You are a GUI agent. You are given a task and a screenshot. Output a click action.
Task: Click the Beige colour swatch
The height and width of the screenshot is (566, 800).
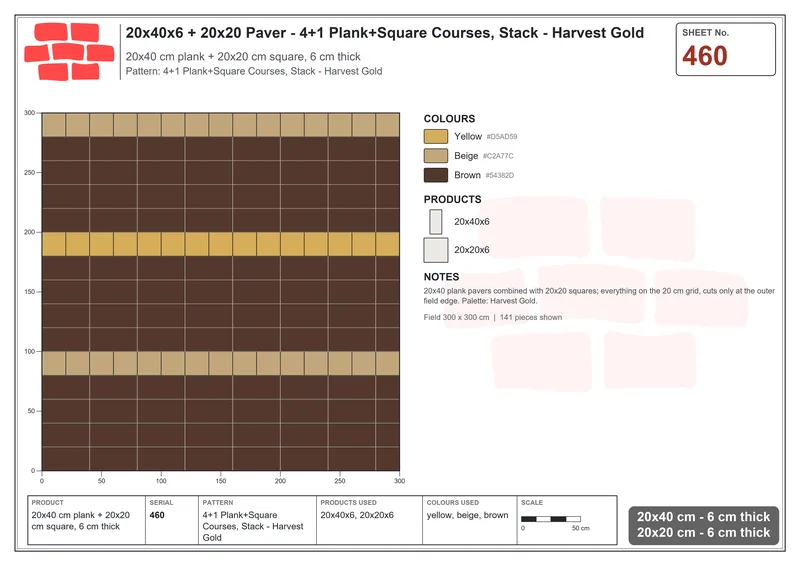click(436, 156)
